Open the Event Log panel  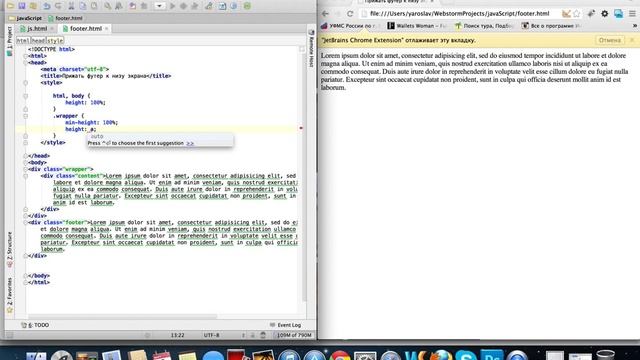(285, 325)
